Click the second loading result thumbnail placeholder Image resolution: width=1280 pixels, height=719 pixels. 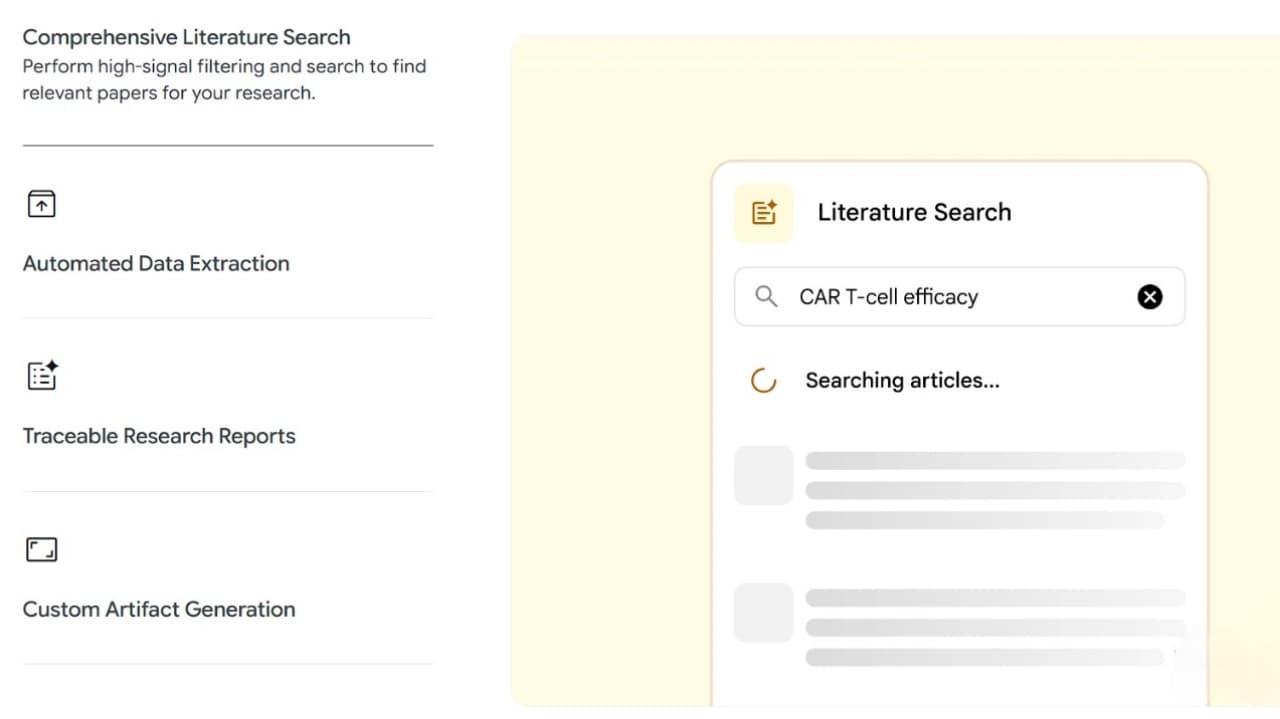tap(764, 613)
